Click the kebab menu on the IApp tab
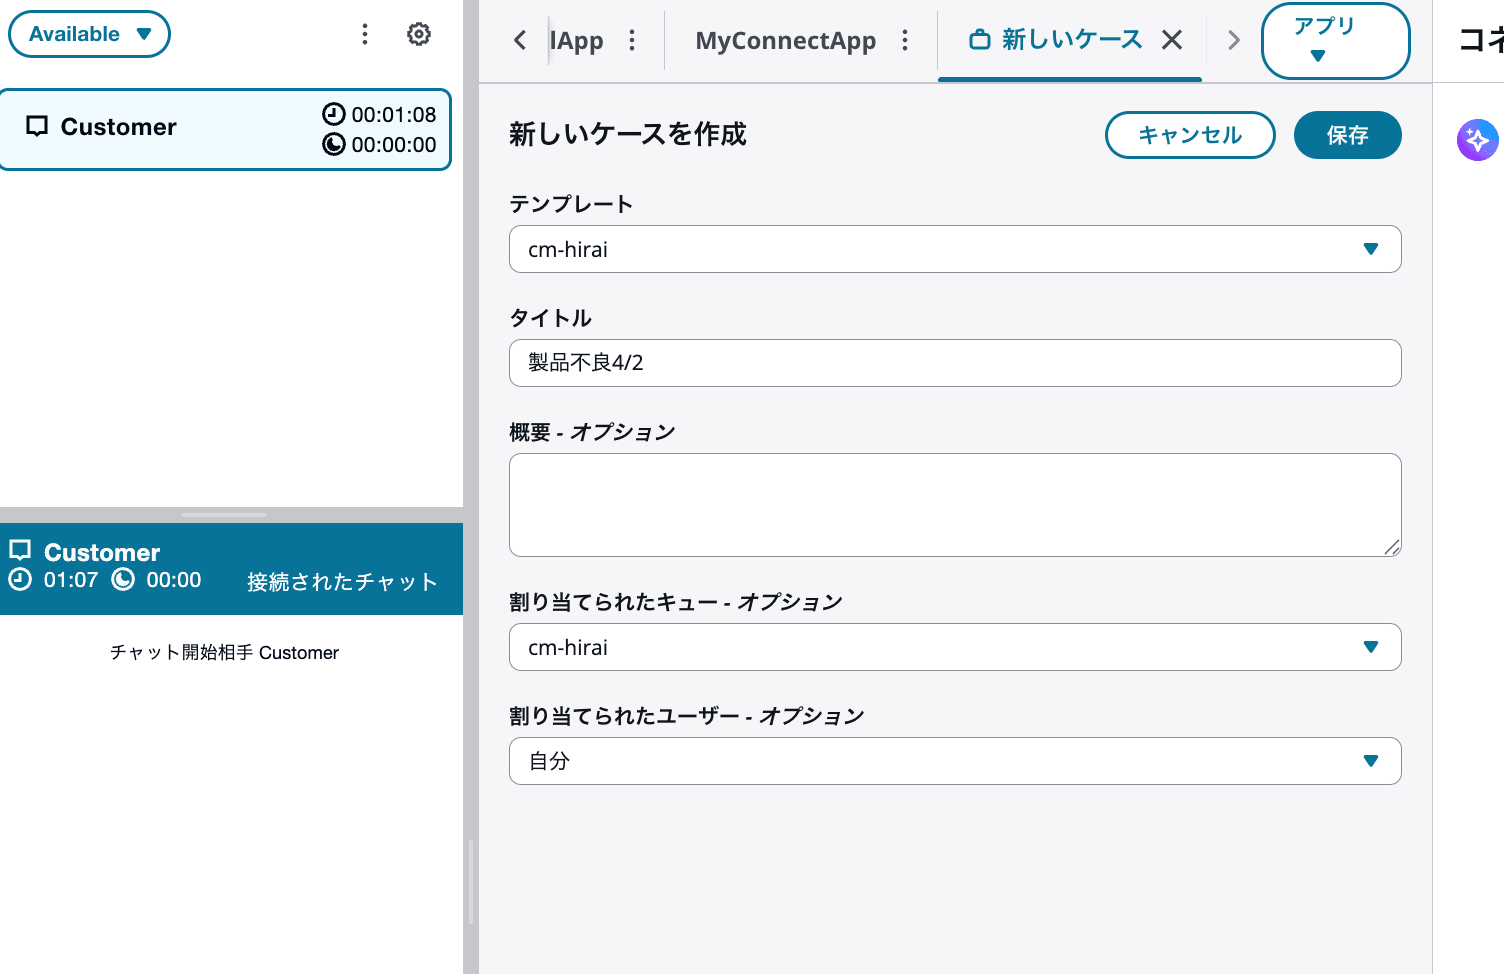Viewport: 1504px width, 974px height. coord(632,40)
